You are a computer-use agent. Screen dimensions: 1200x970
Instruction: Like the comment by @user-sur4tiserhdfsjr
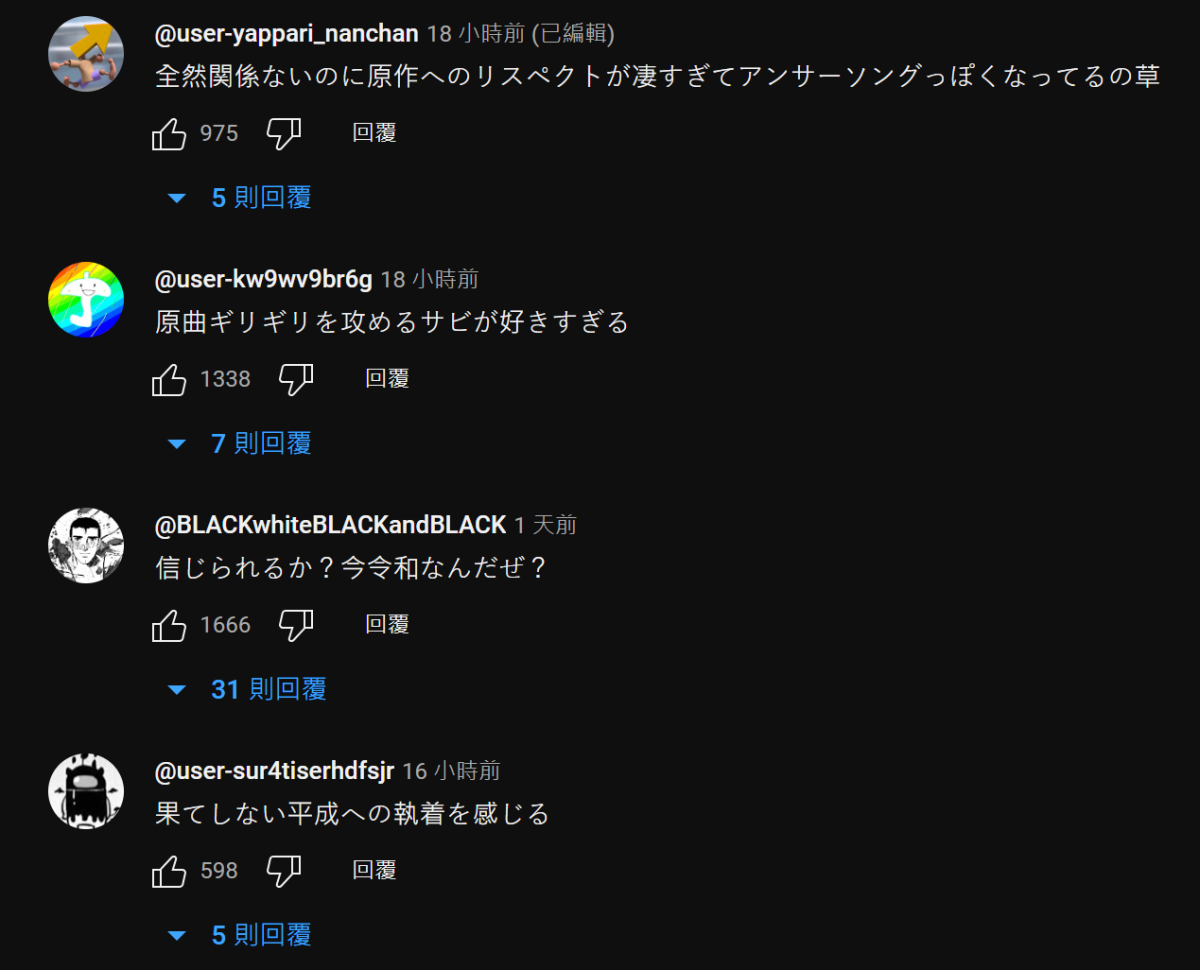(170, 871)
